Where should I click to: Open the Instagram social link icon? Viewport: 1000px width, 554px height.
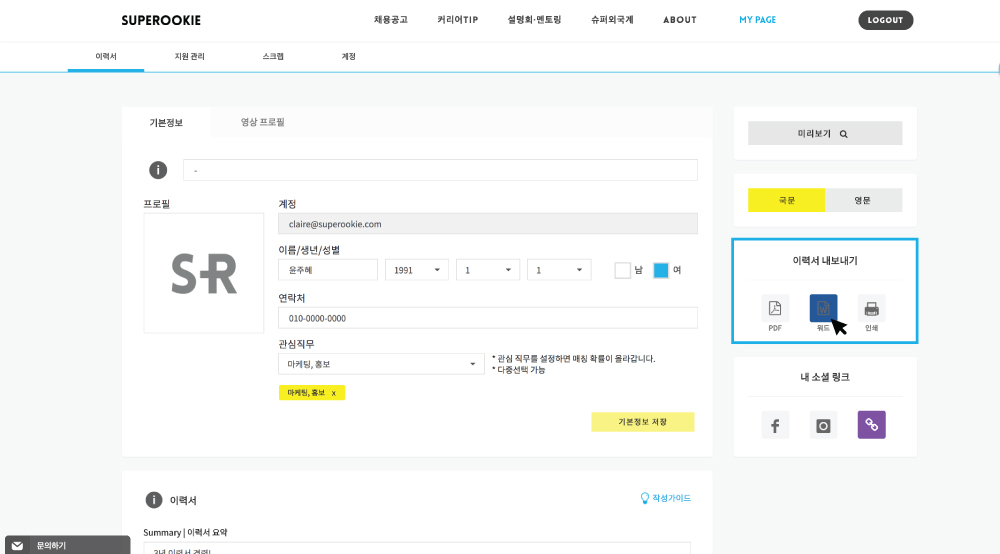pyautogui.click(x=823, y=425)
